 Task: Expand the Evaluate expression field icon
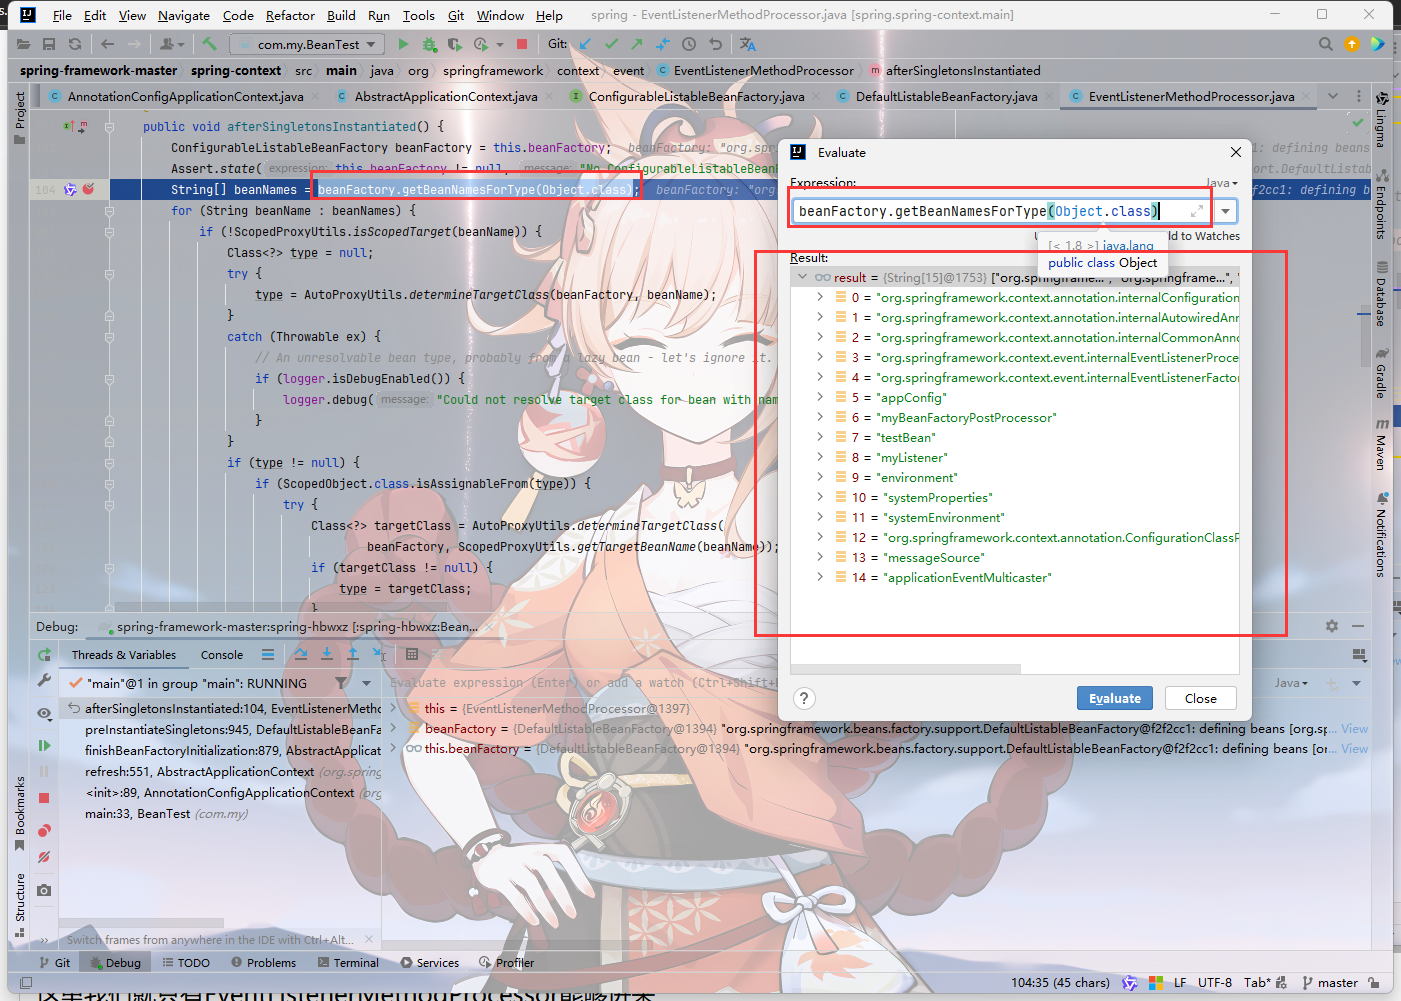[x=1197, y=211]
